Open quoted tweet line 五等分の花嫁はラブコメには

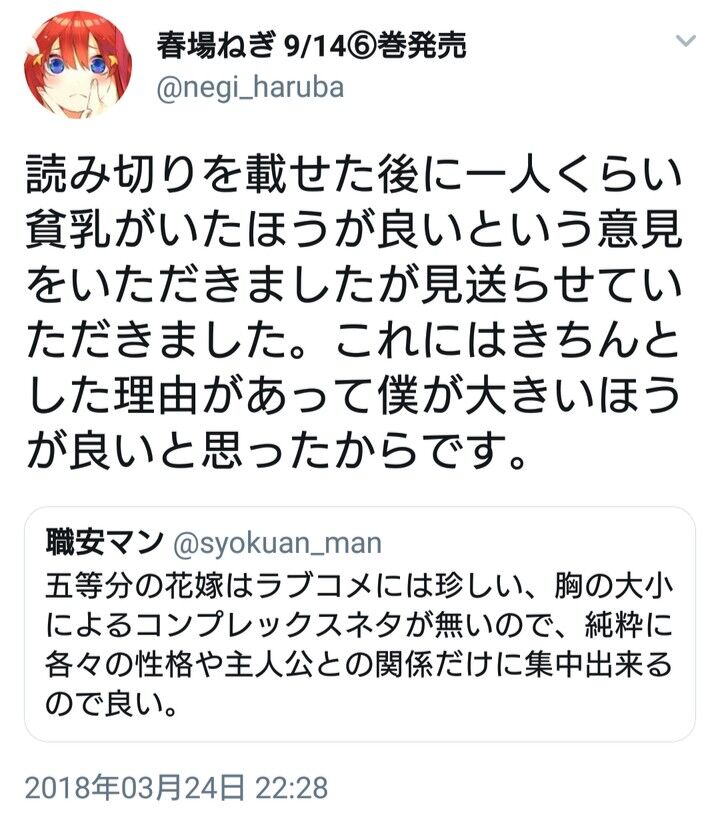(x=359, y=586)
